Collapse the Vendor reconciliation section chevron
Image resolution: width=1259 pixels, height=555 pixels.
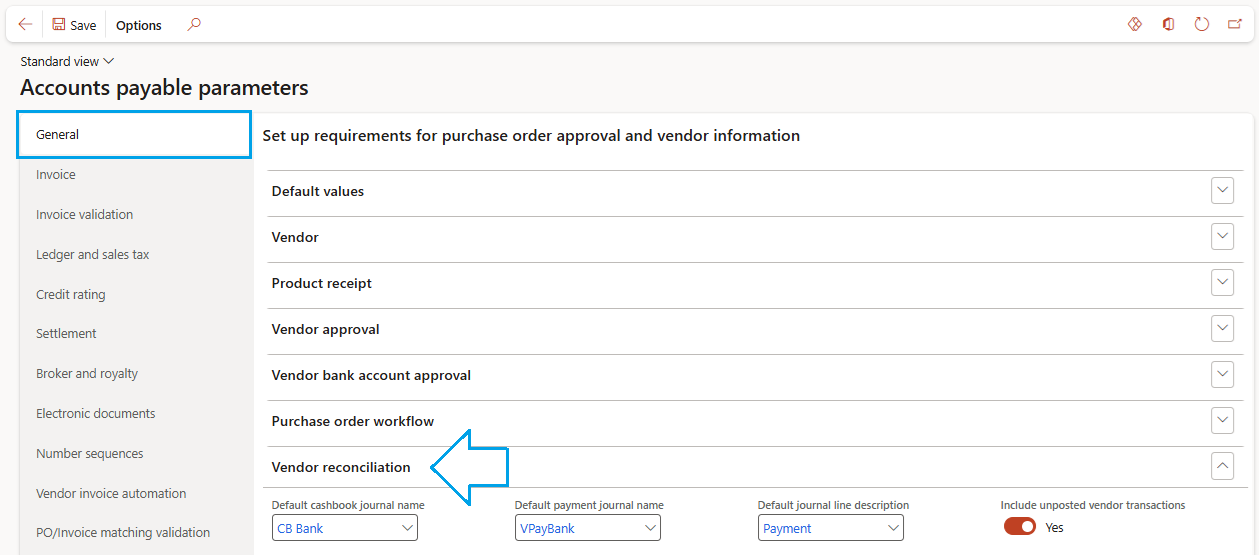click(1222, 467)
